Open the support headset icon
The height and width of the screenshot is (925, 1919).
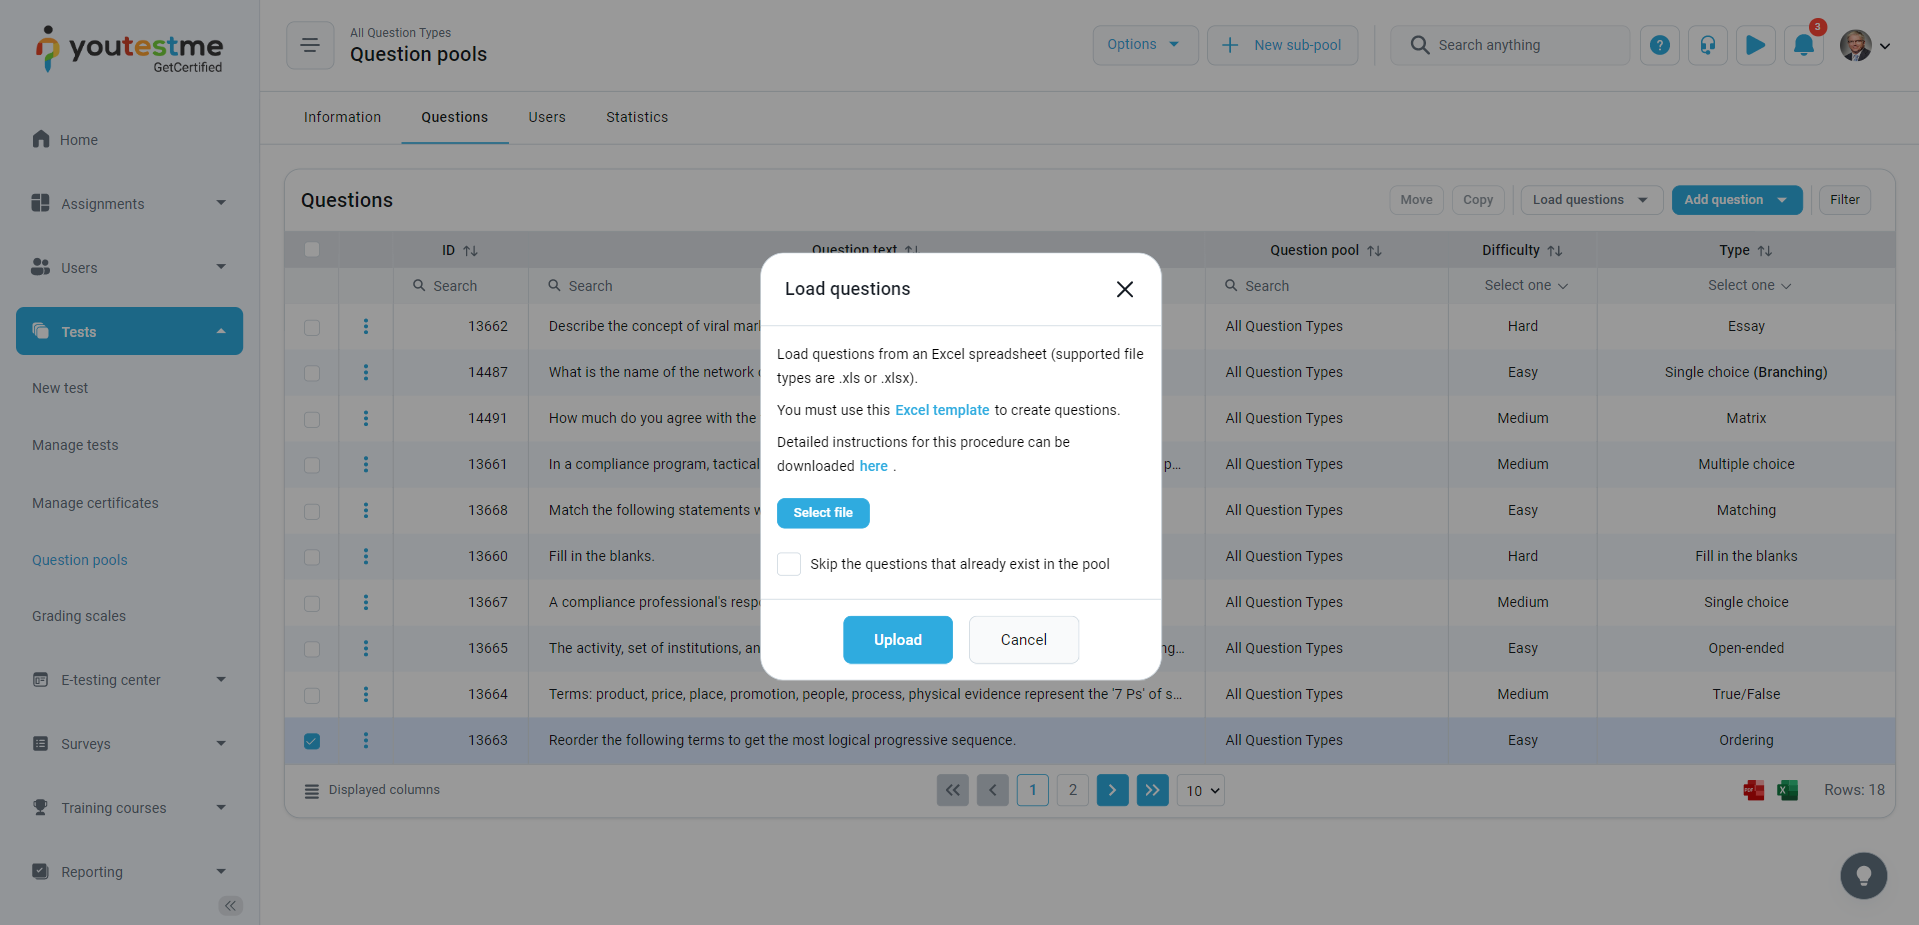[1707, 45]
